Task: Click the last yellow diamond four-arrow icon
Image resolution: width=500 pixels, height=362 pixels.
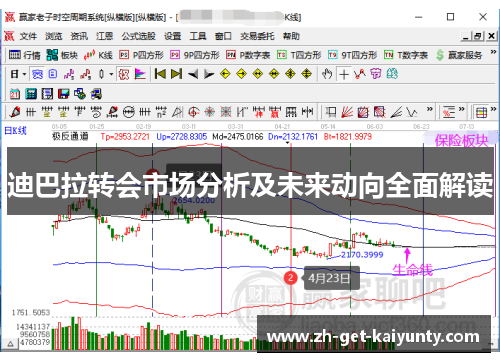Action: point(306,74)
